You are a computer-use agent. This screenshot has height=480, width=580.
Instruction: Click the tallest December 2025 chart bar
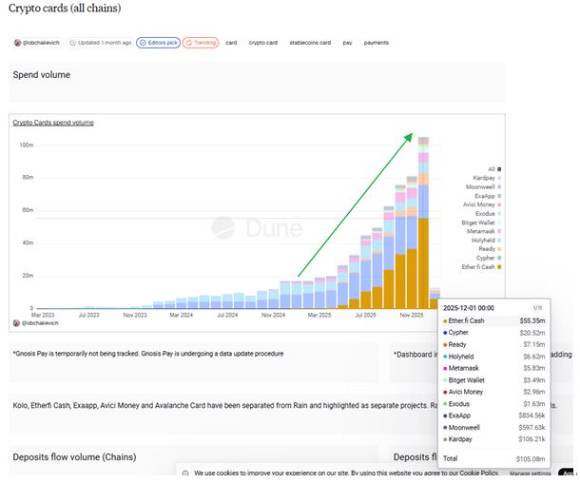(423, 223)
